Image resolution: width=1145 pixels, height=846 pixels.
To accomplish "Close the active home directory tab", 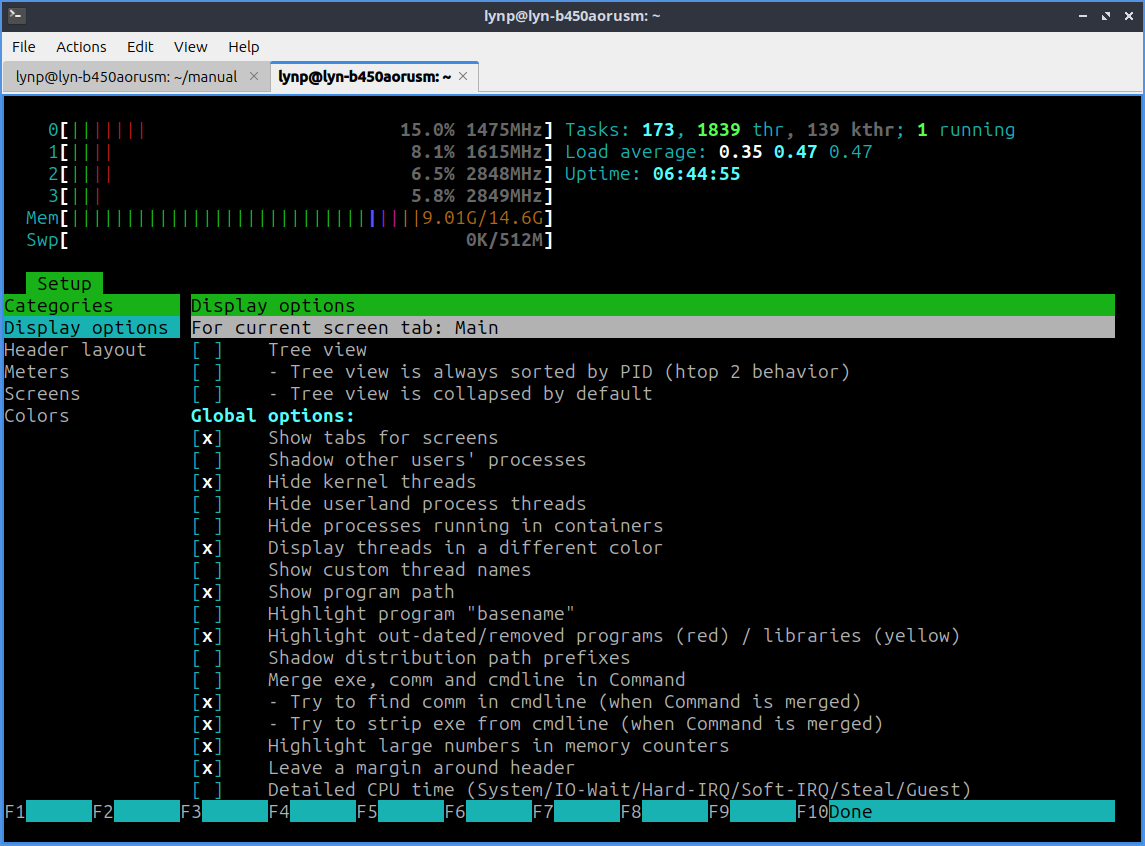I will 465,76.
